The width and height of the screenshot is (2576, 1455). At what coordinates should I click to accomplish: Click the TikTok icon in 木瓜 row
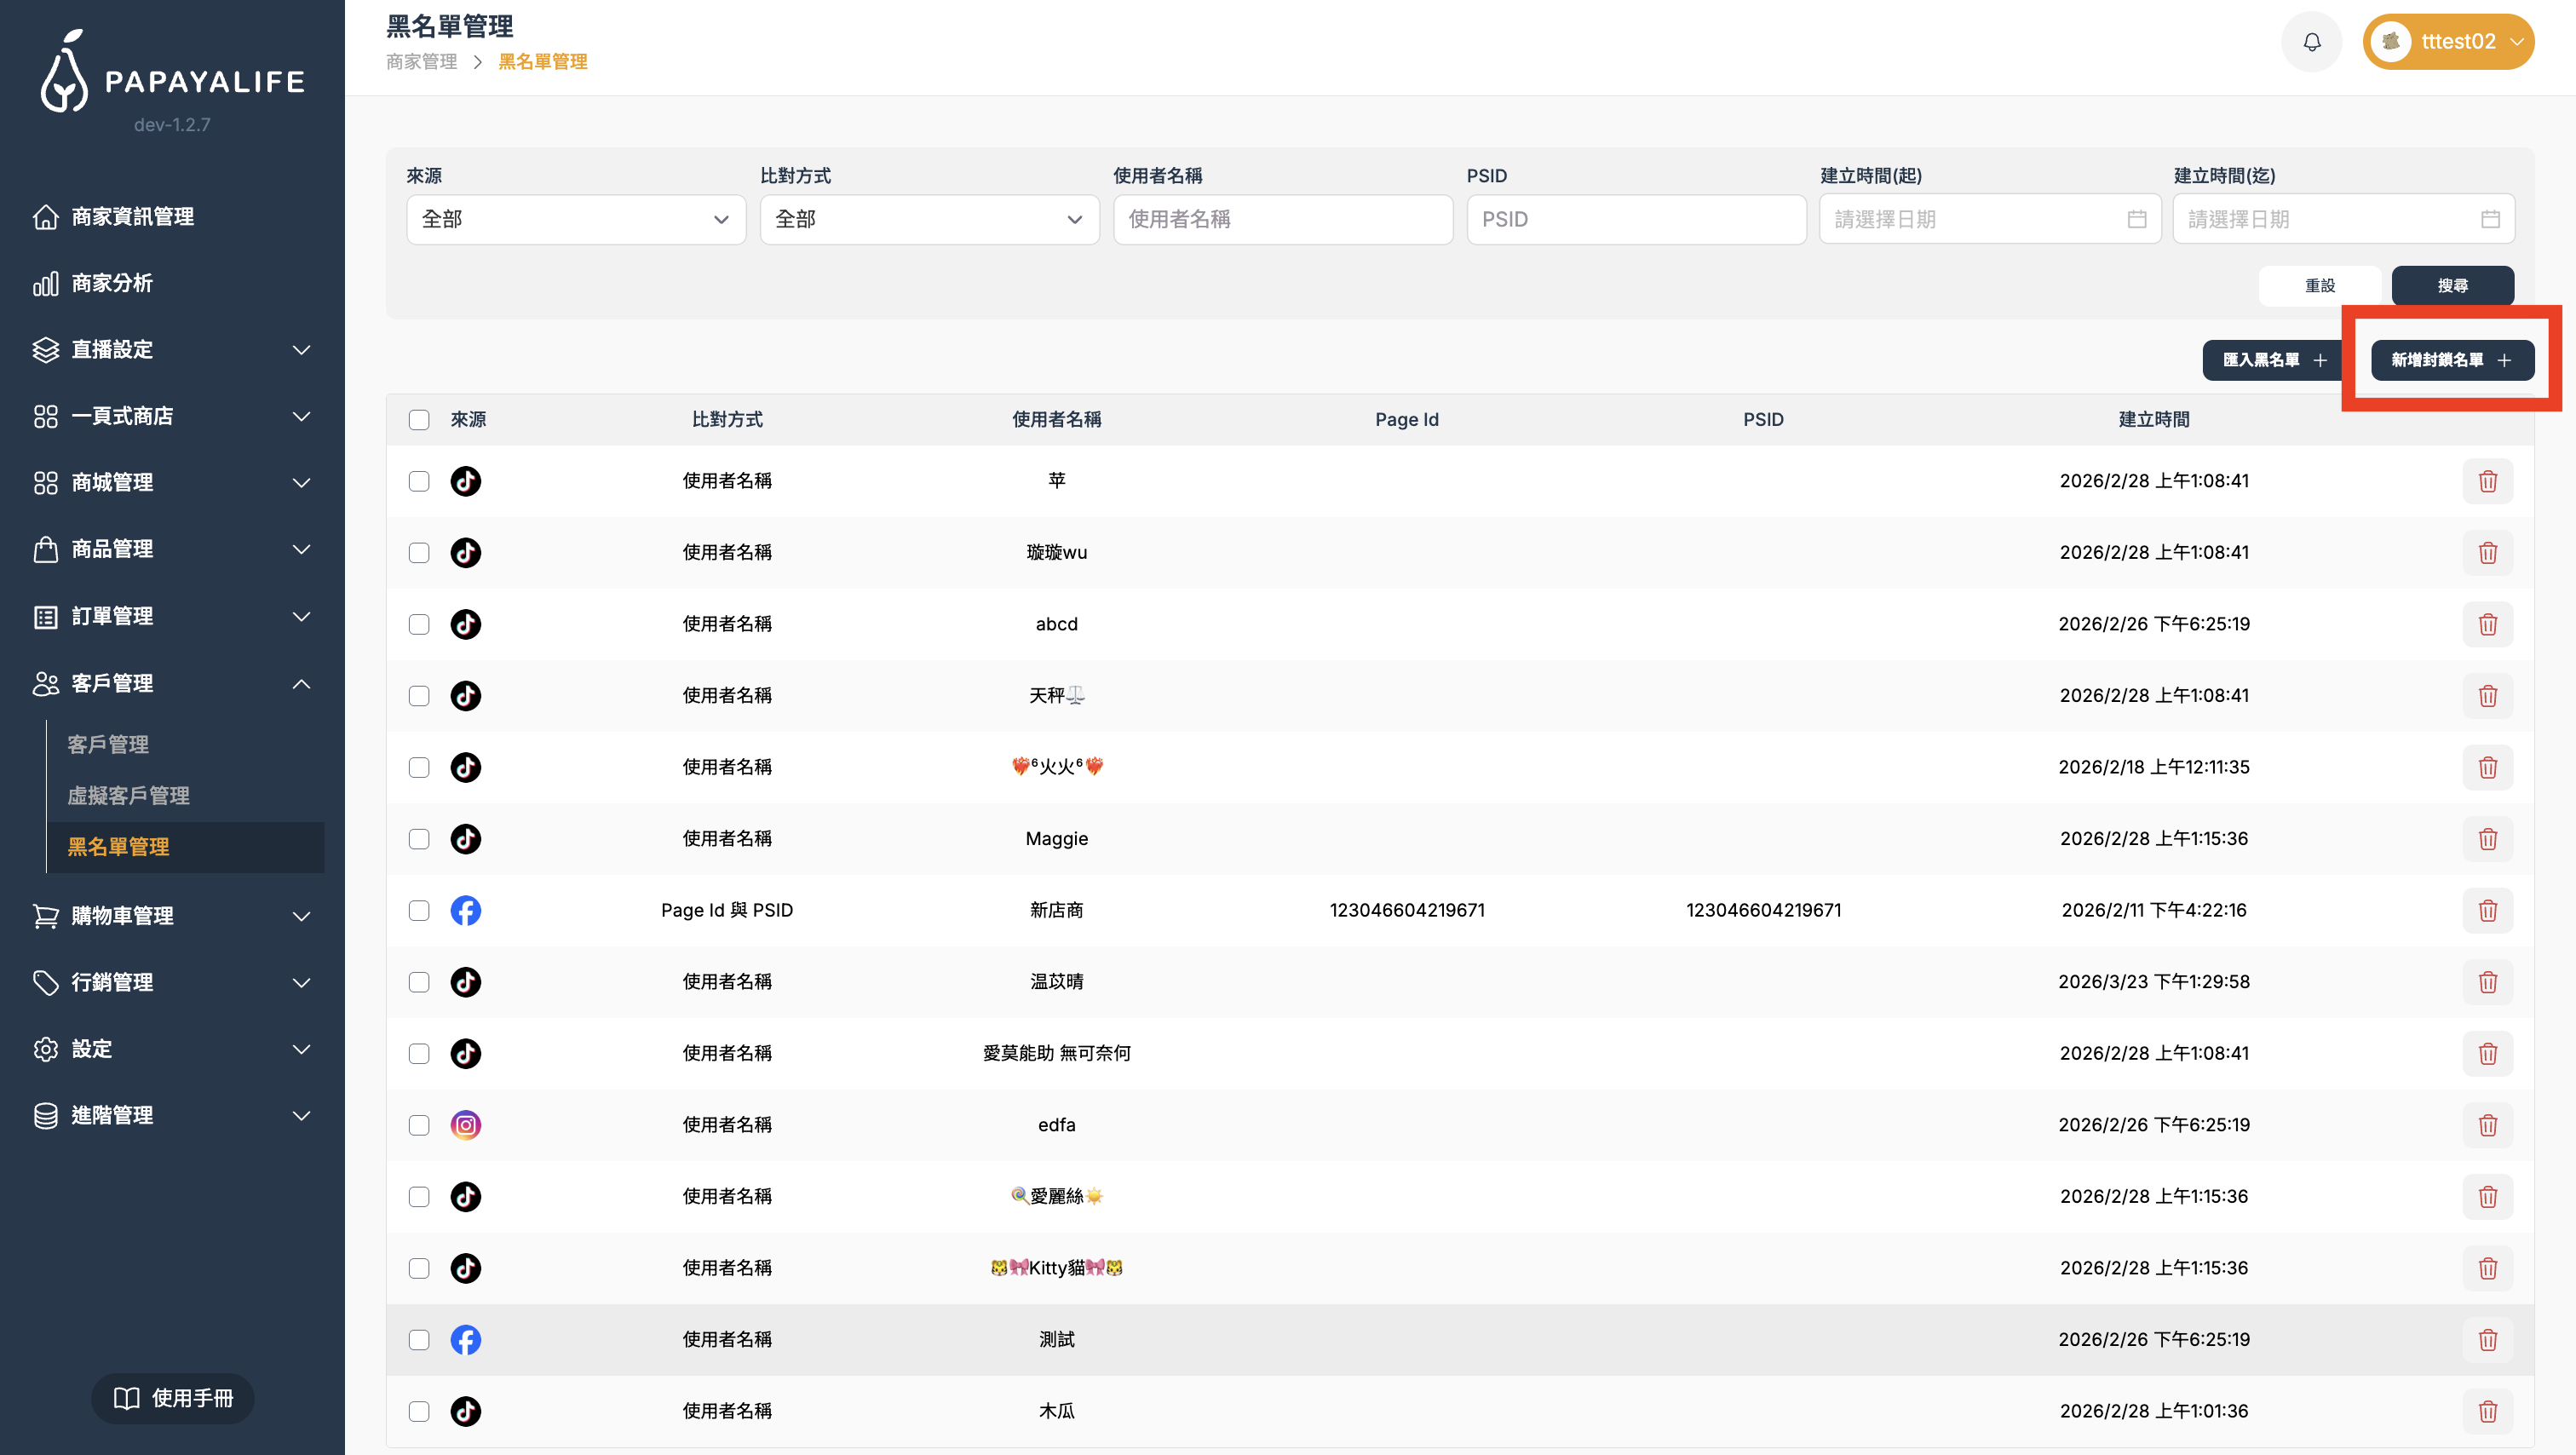pos(465,1411)
